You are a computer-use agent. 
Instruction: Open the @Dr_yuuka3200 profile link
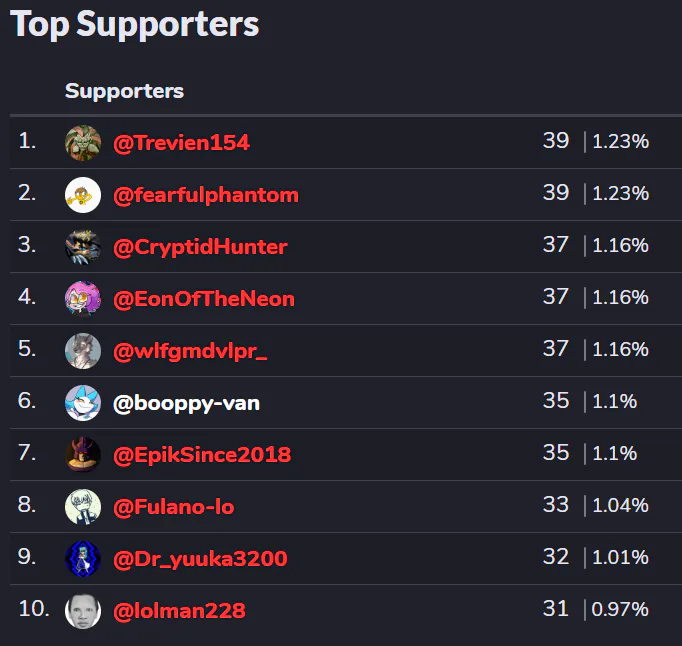pos(200,559)
